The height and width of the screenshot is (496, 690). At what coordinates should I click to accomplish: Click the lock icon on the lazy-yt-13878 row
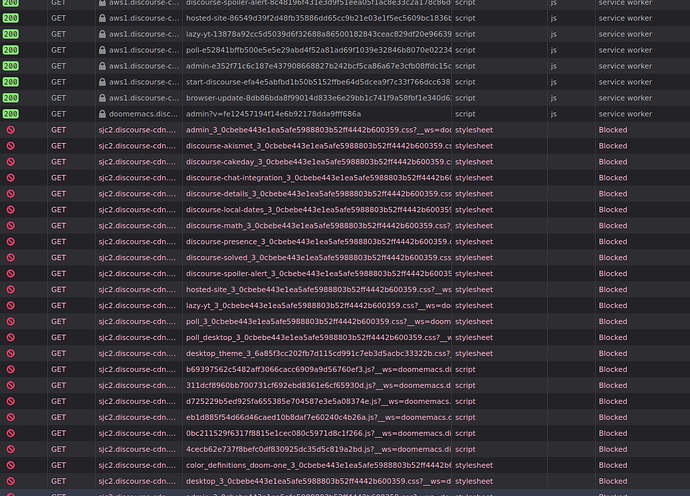click(102, 34)
